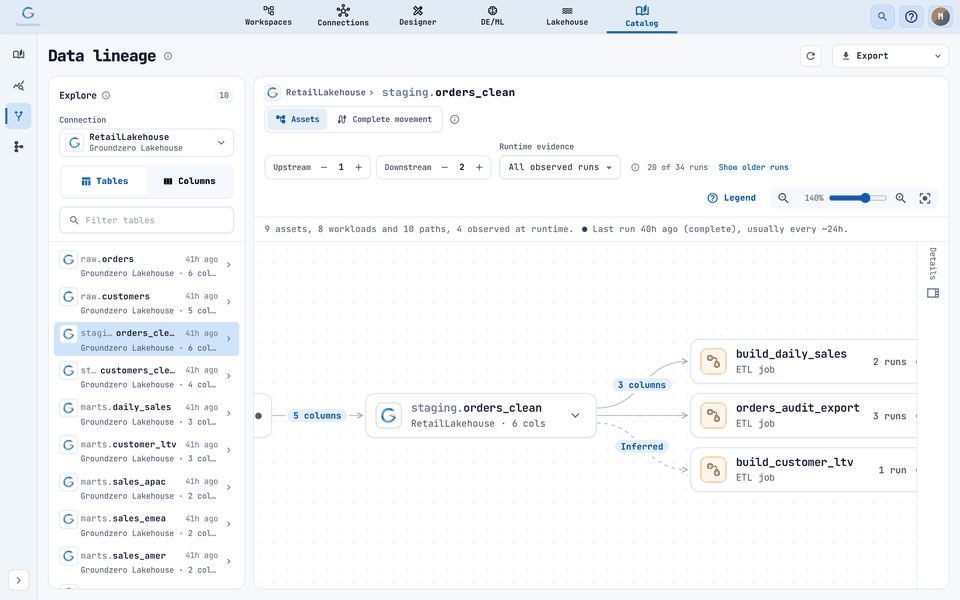Open the RetailLakehouse connection dropdown

pos(146,143)
